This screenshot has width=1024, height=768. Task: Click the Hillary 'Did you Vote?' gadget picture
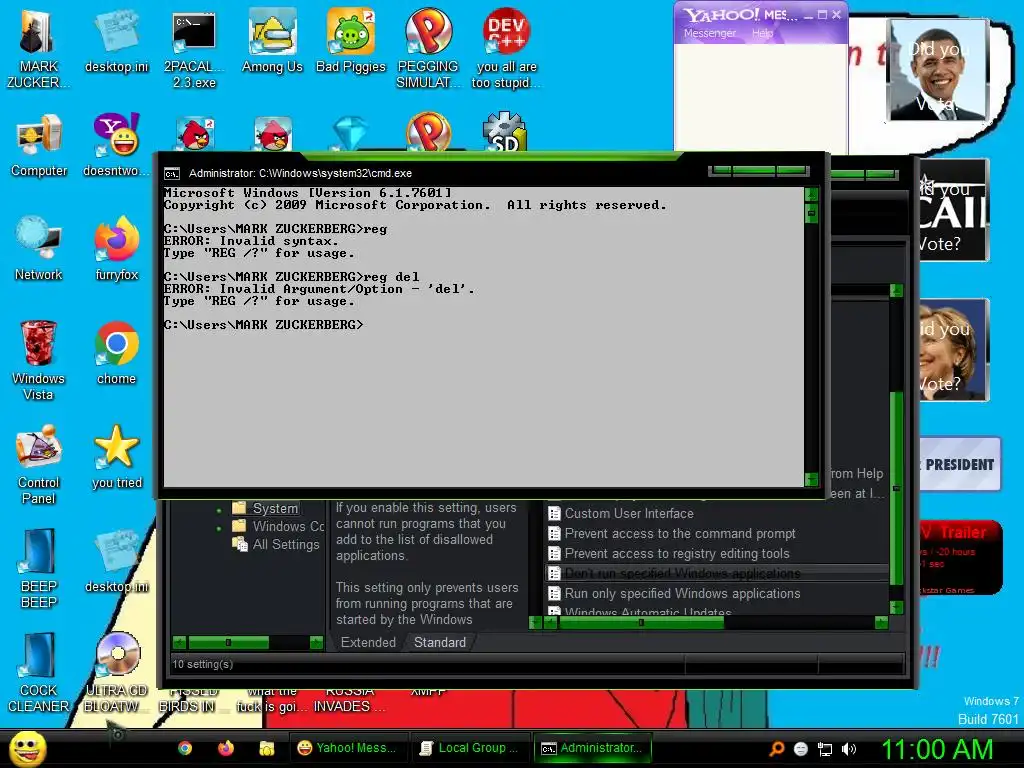coord(953,349)
